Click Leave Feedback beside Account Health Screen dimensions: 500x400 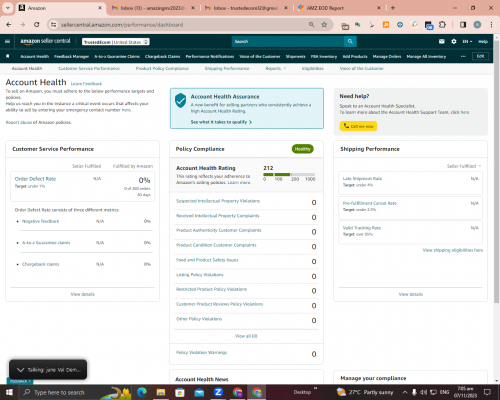pos(86,84)
